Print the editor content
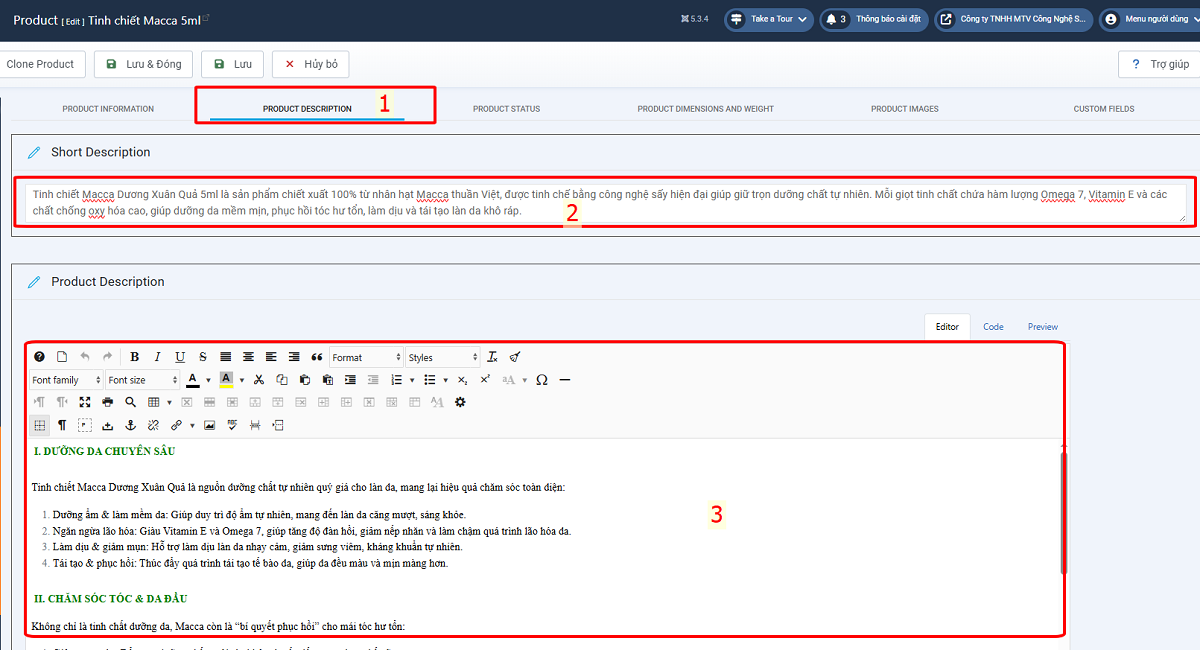1200x650 pixels. tap(108, 402)
